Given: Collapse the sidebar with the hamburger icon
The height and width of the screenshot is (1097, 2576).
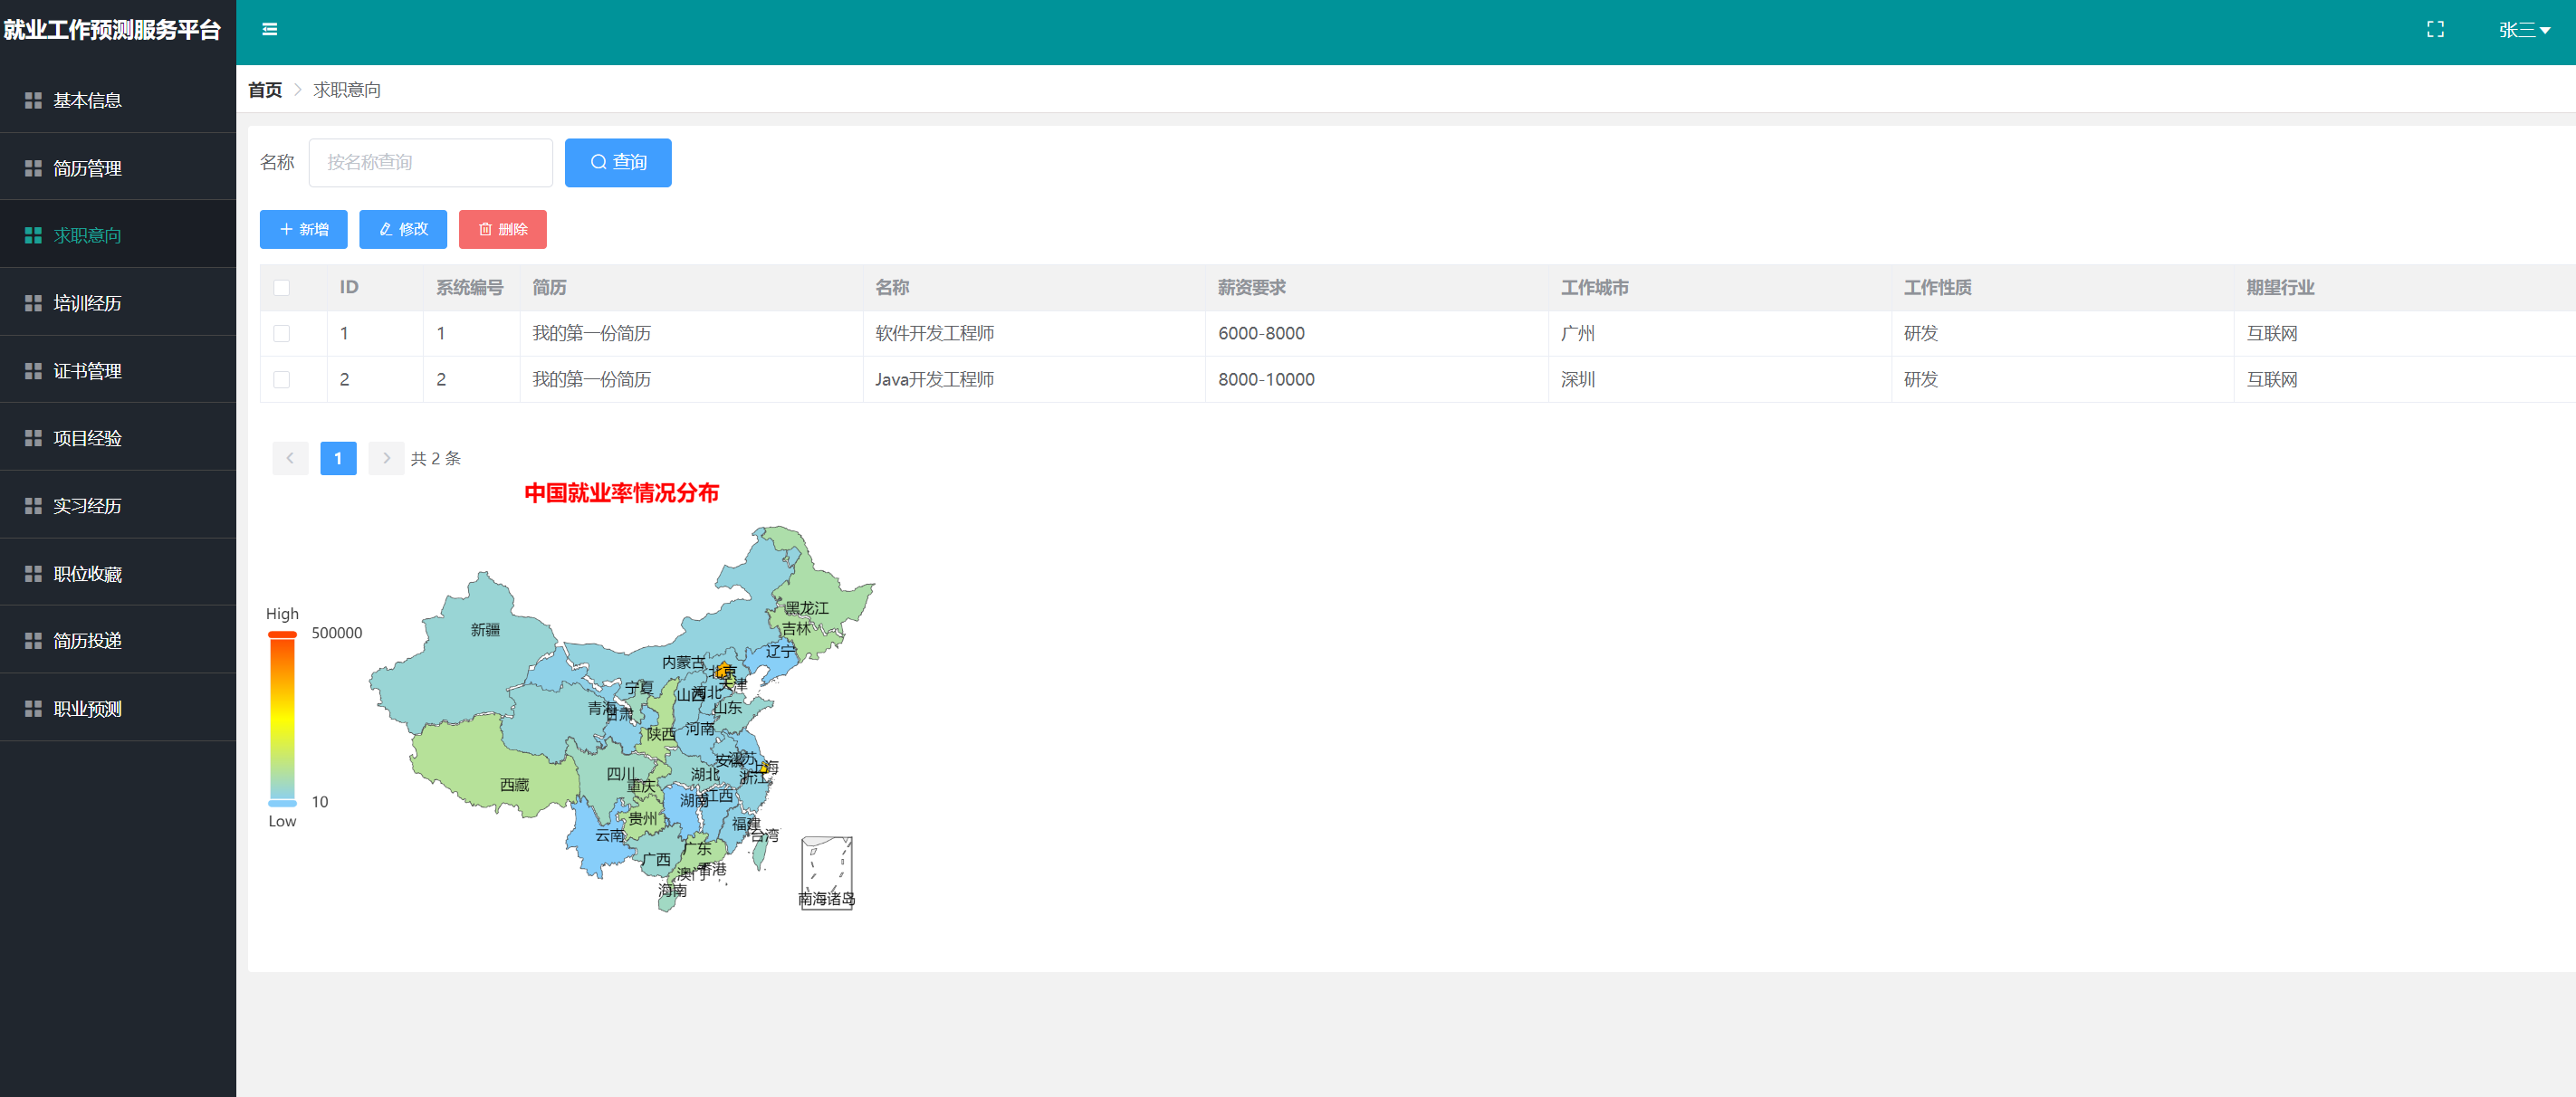Looking at the screenshot, I should (269, 29).
